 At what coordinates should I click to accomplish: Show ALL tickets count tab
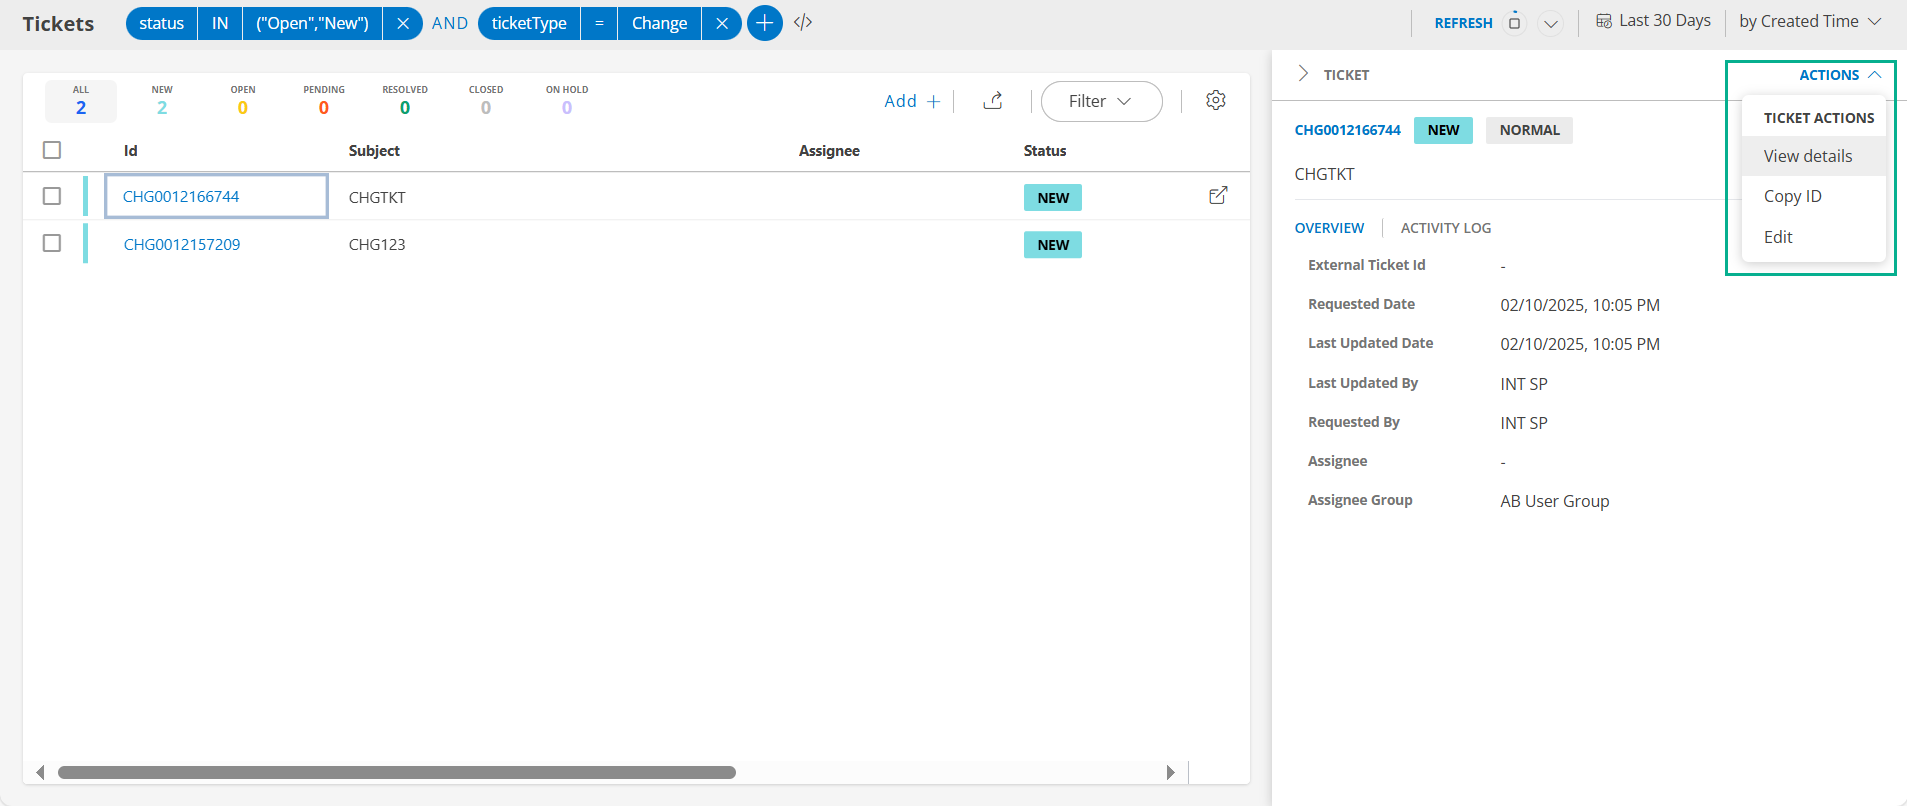tap(81, 101)
